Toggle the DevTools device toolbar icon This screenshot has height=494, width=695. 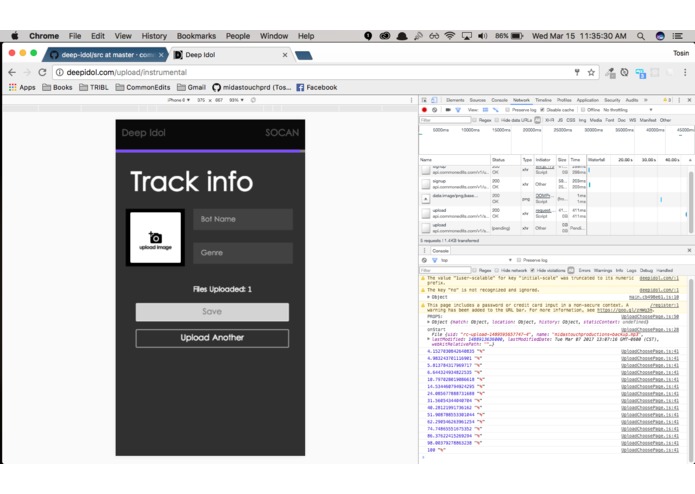coord(434,100)
